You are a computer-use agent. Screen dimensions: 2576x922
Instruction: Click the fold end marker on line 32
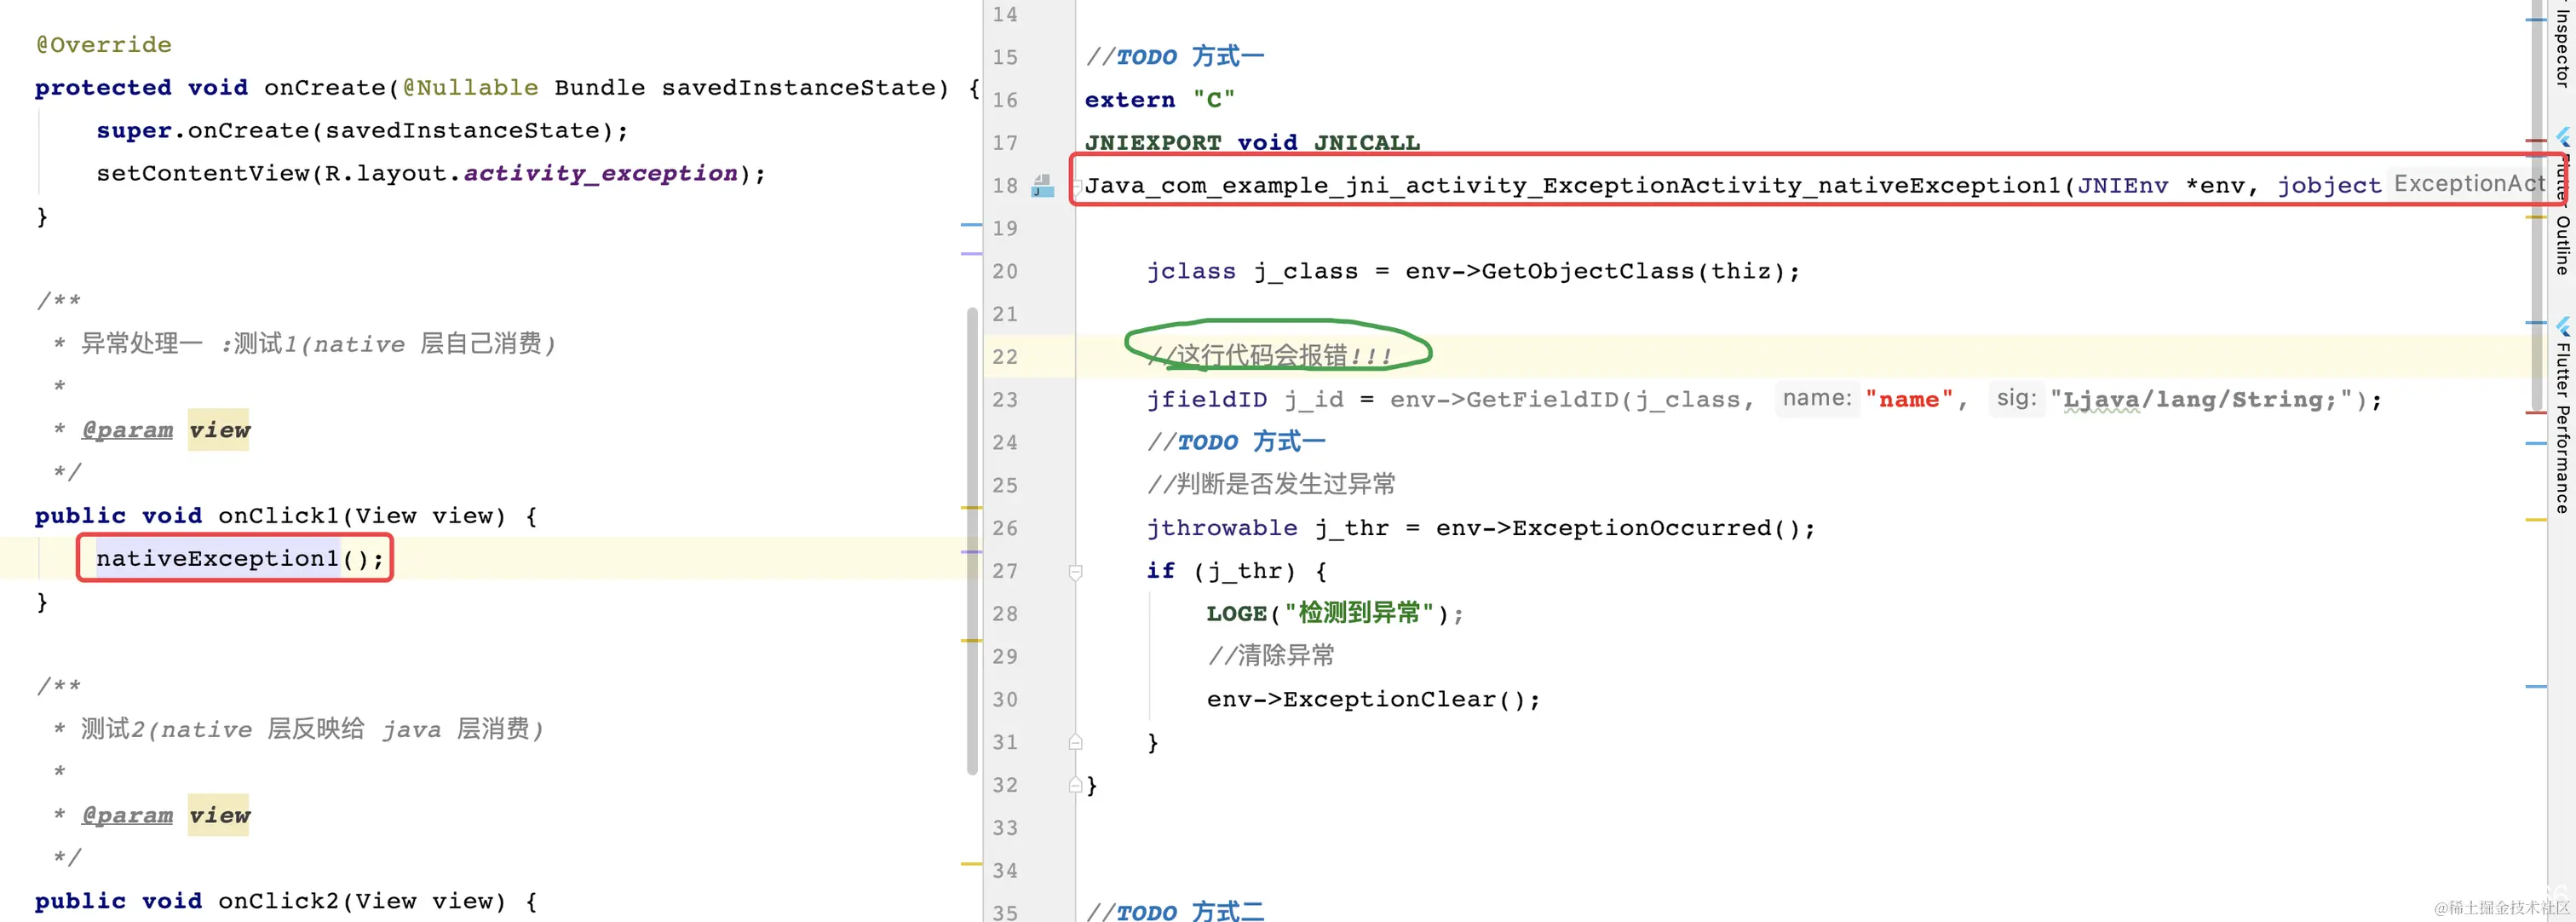(1075, 785)
